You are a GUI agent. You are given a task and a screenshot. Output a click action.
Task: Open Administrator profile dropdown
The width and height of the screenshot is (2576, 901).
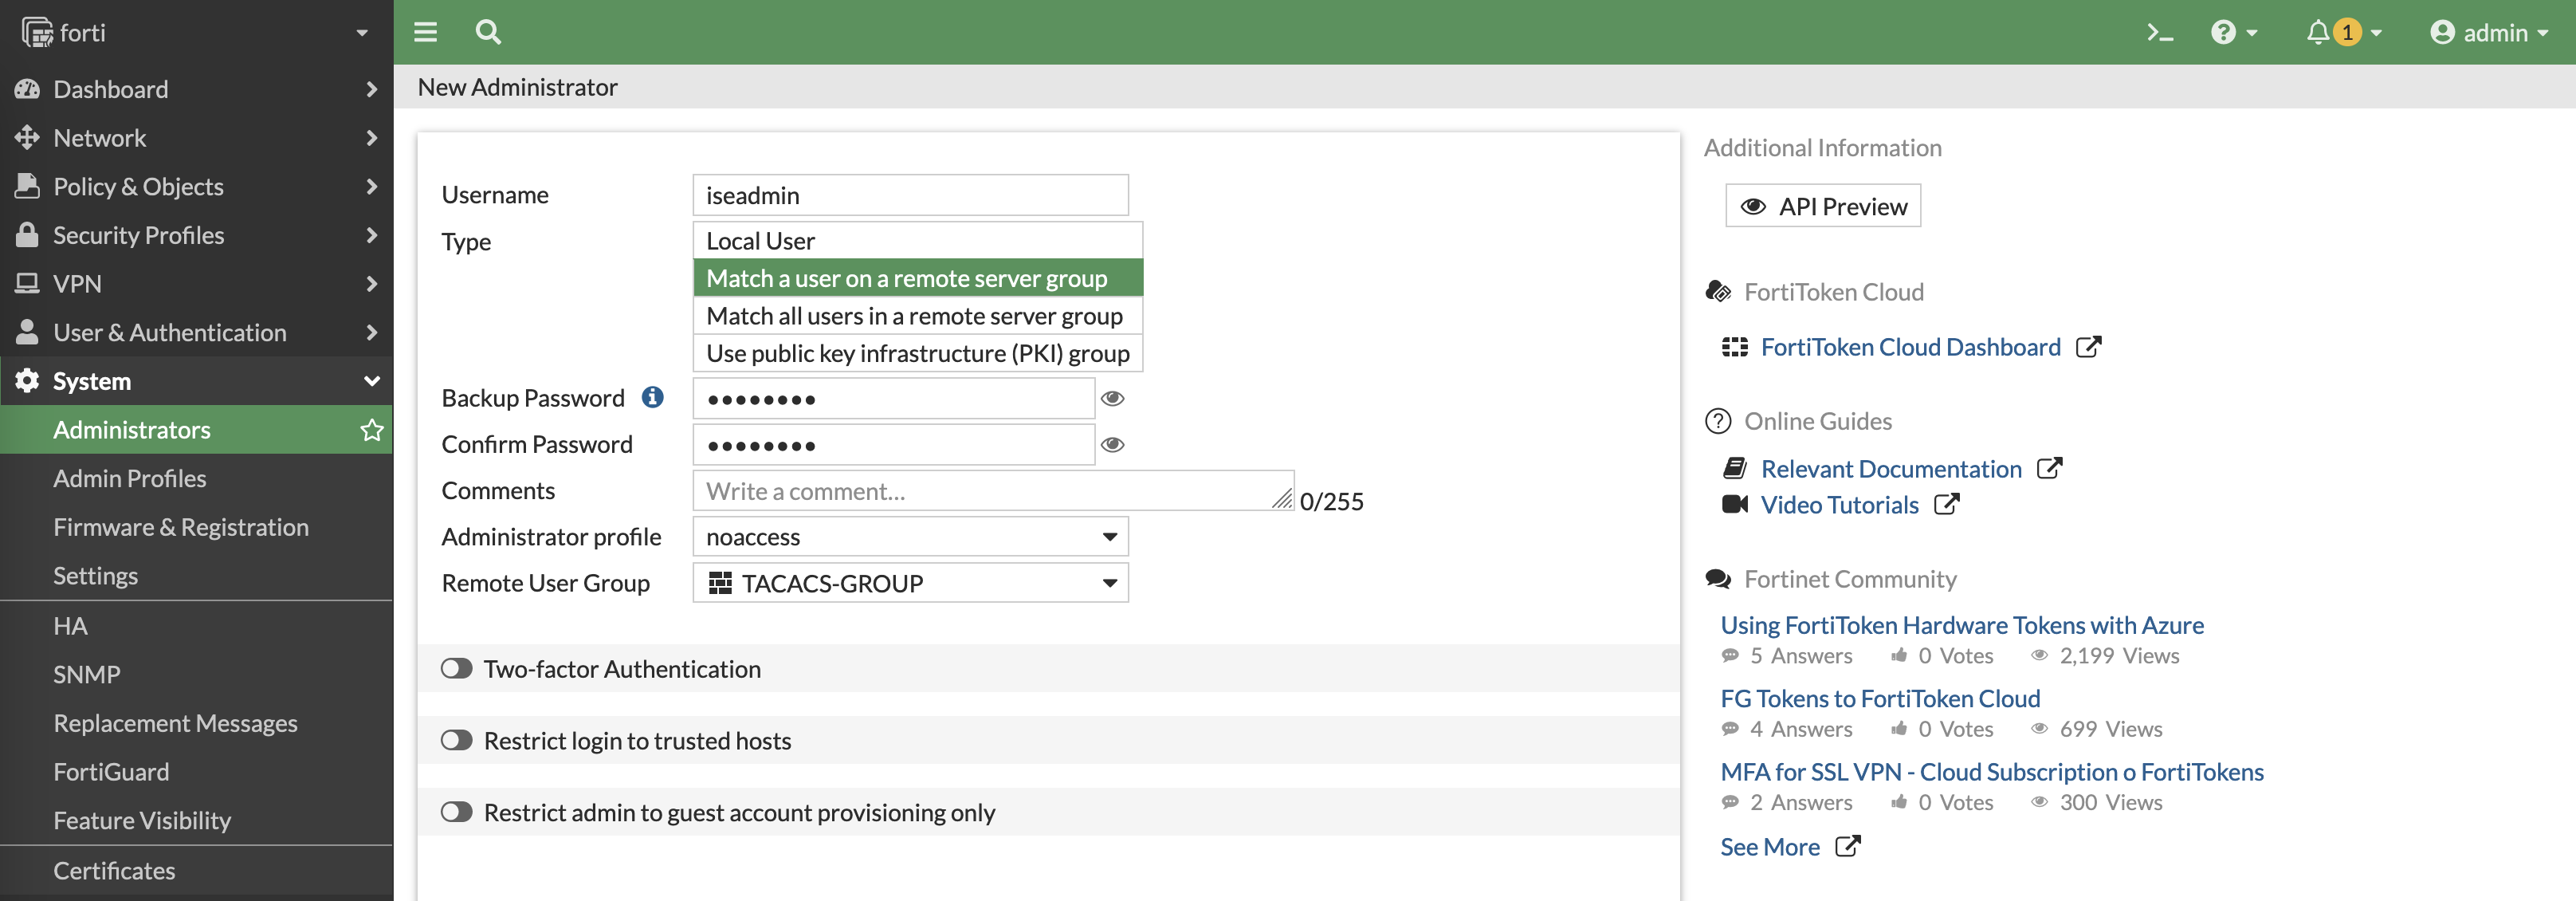point(910,537)
